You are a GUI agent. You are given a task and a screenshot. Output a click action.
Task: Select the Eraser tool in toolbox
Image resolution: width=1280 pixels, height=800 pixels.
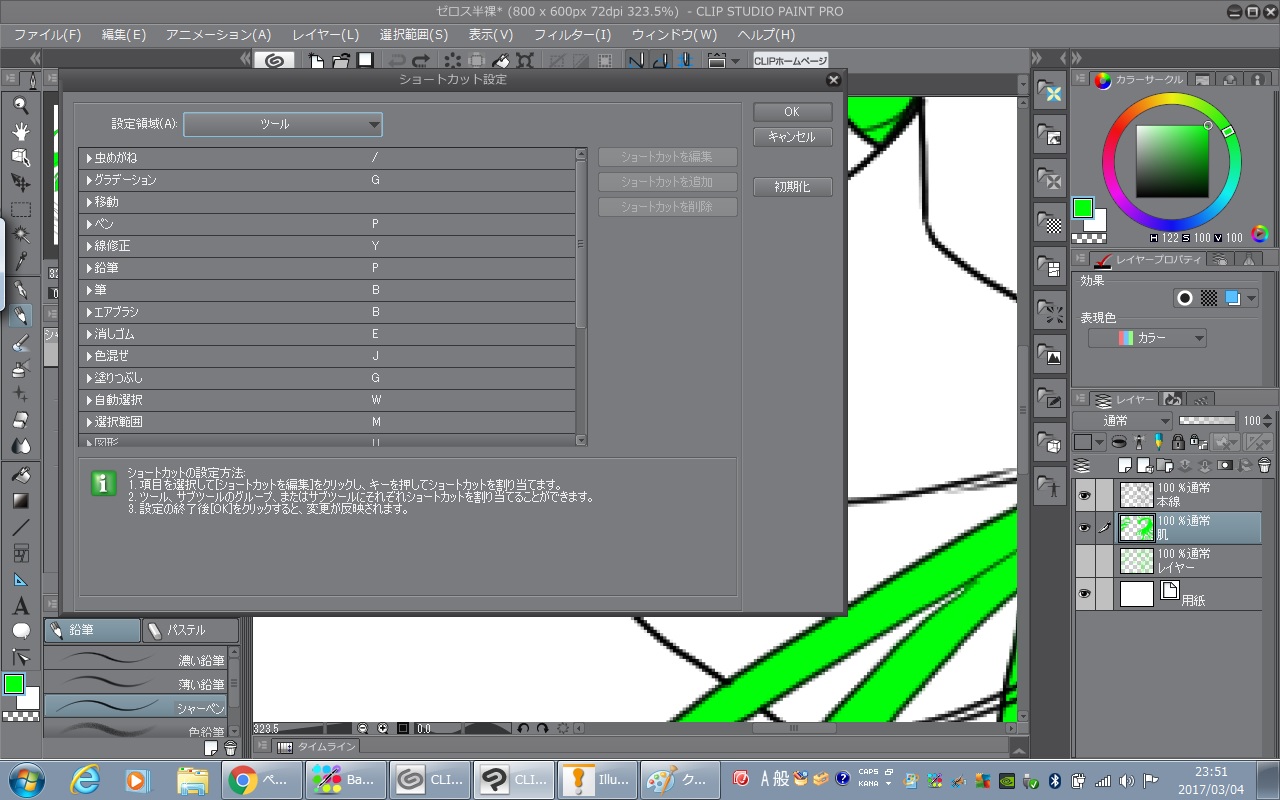coord(21,420)
